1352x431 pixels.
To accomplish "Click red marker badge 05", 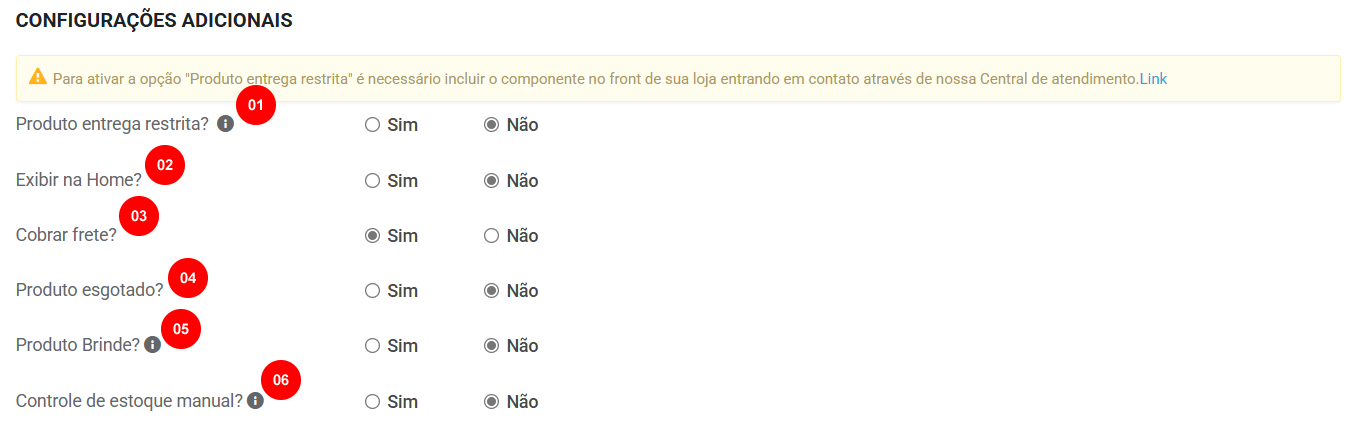I will (181, 328).
